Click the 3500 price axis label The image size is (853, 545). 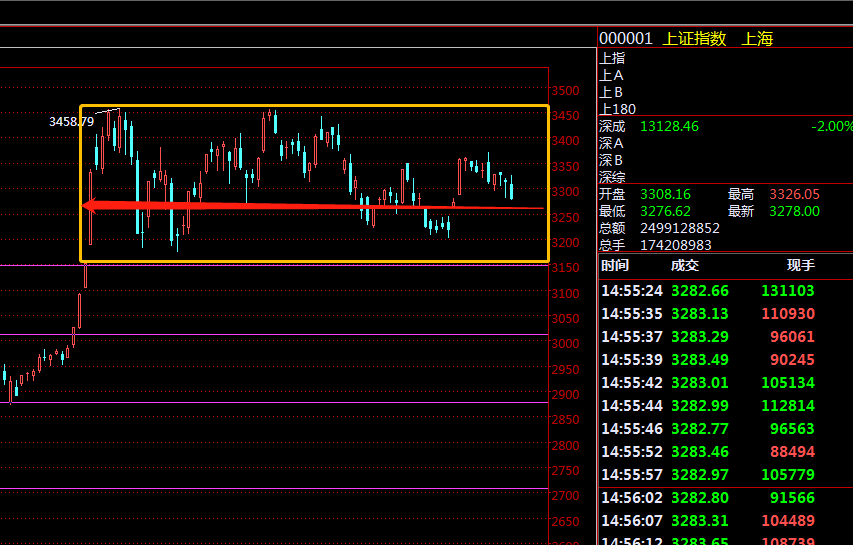pyautogui.click(x=565, y=91)
